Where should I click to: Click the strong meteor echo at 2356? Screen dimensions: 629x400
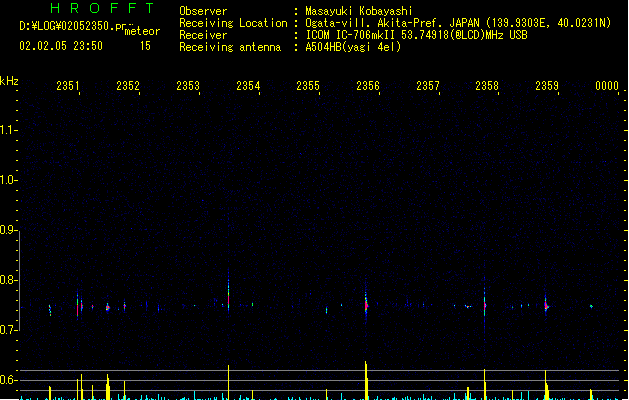[x=366, y=303]
